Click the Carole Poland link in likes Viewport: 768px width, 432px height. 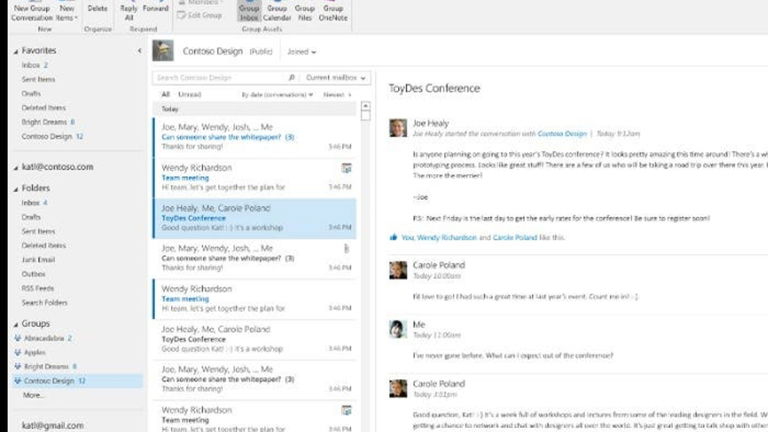(x=515, y=238)
